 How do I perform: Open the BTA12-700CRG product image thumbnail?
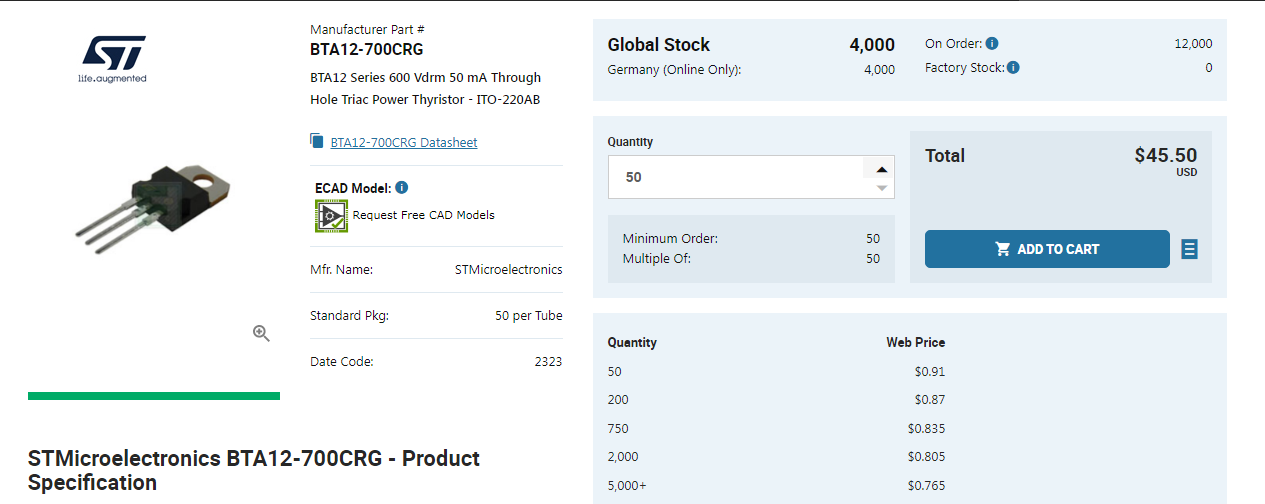tap(152, 211)
